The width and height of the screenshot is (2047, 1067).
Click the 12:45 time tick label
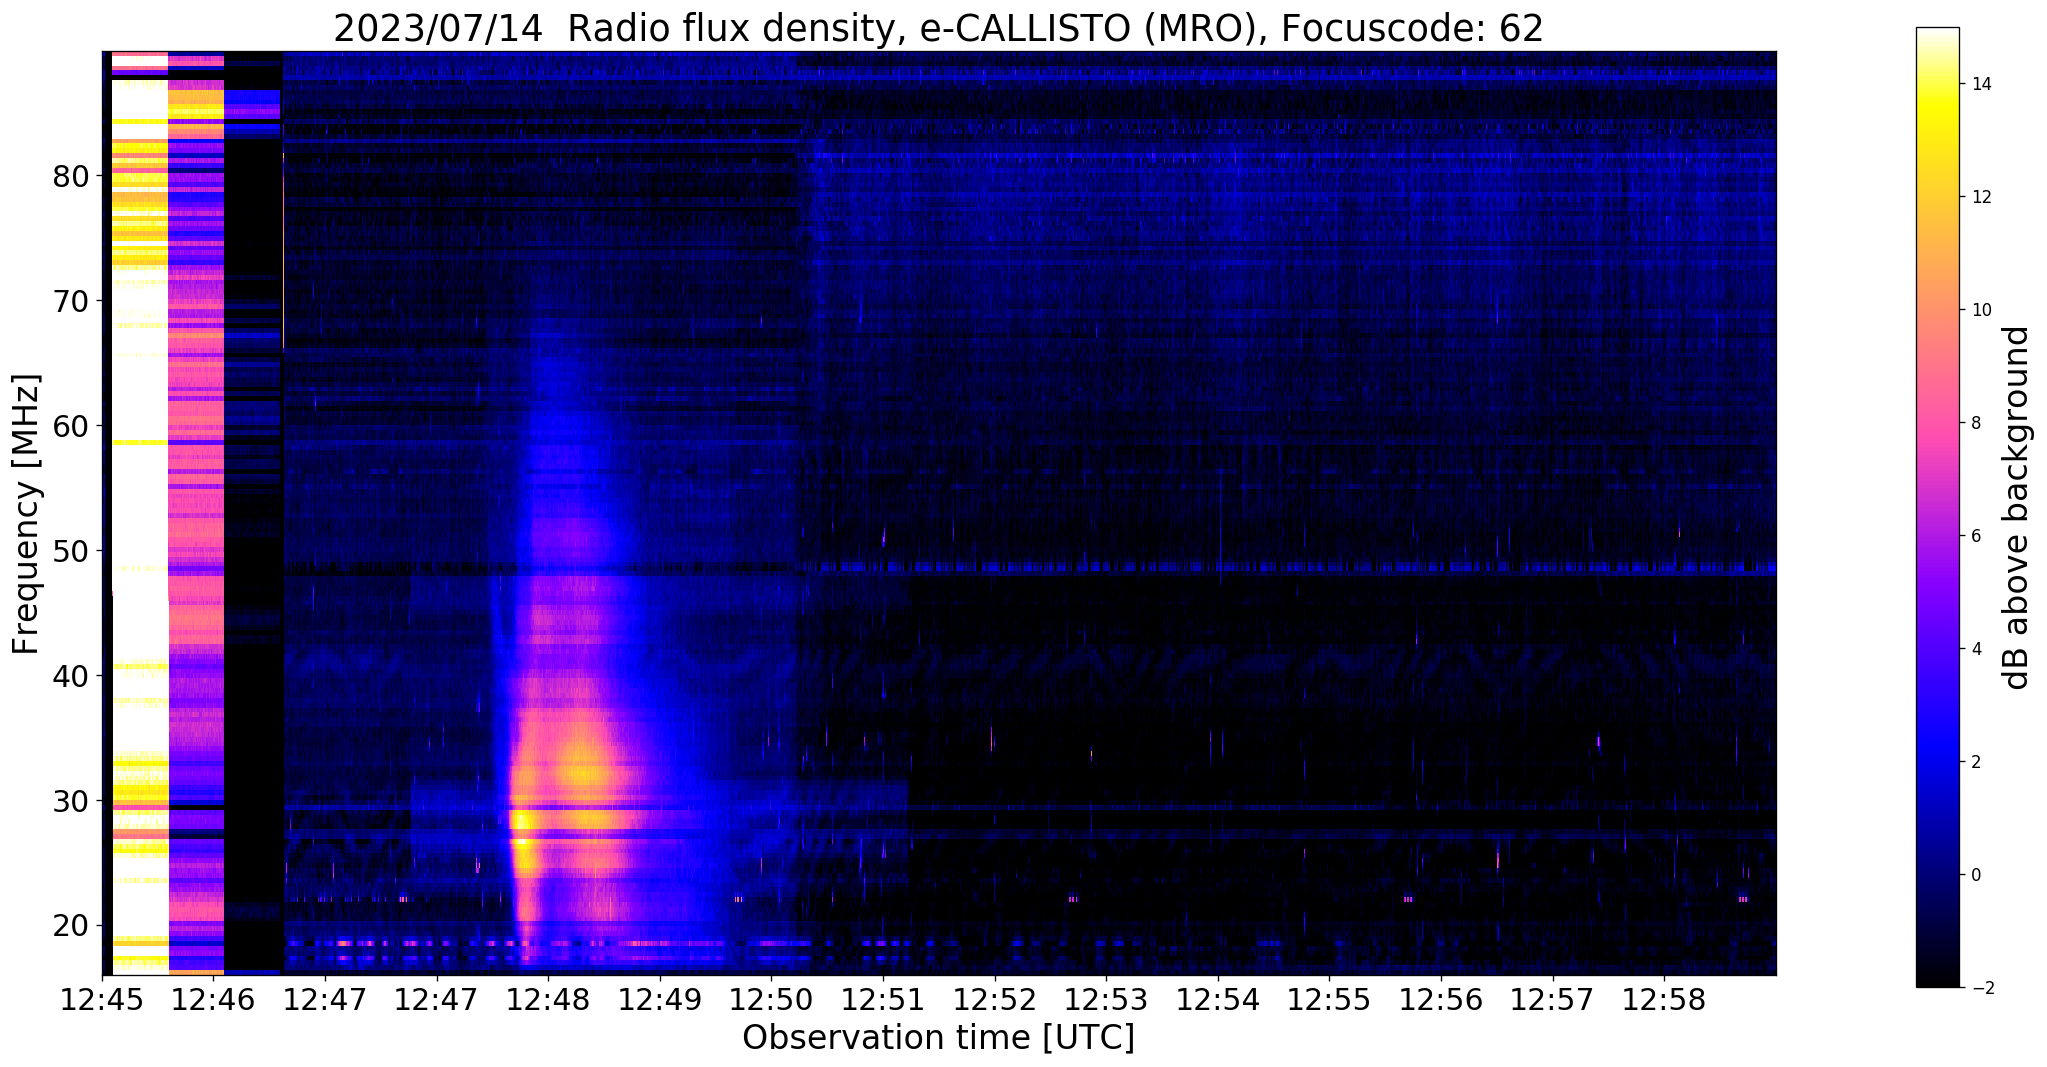tap(101, 1000)
